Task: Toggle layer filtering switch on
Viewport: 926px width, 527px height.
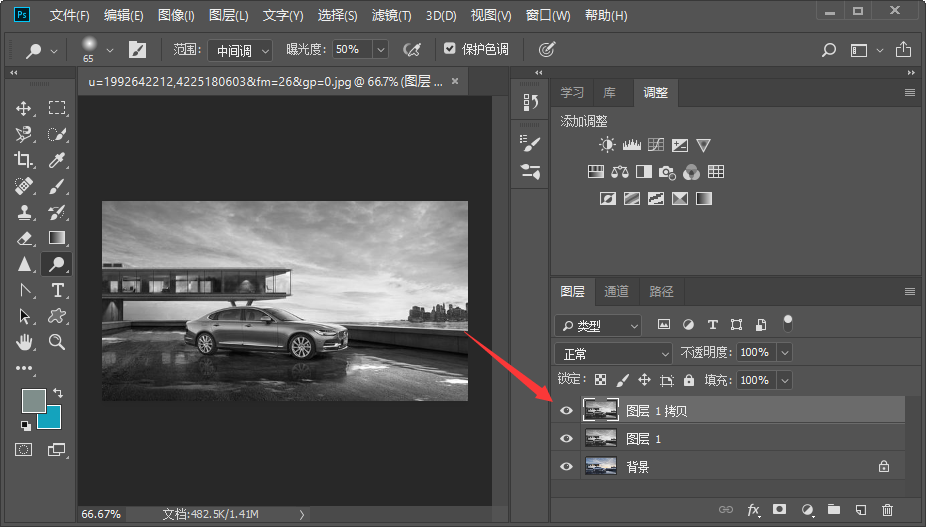Action: coord(787,324)
